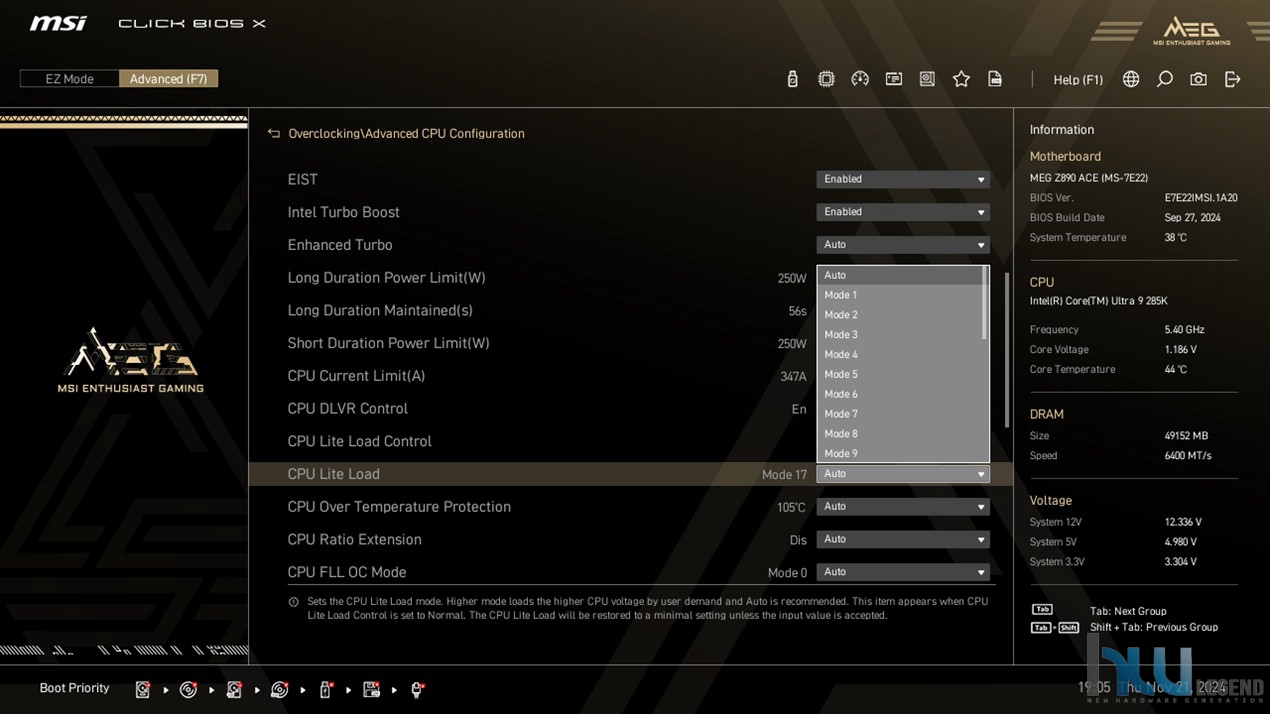1270x714 pixels.
Task: Change language via globe icon
Action: [x=1131, y=79]
